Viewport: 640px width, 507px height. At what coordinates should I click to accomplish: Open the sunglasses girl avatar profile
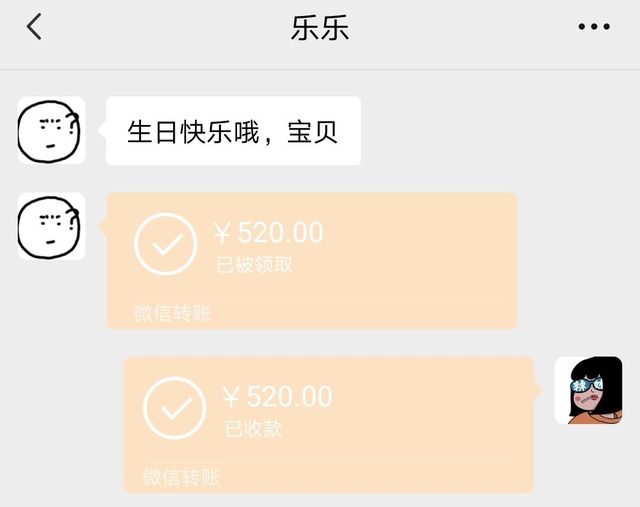(x=588, y=390)
